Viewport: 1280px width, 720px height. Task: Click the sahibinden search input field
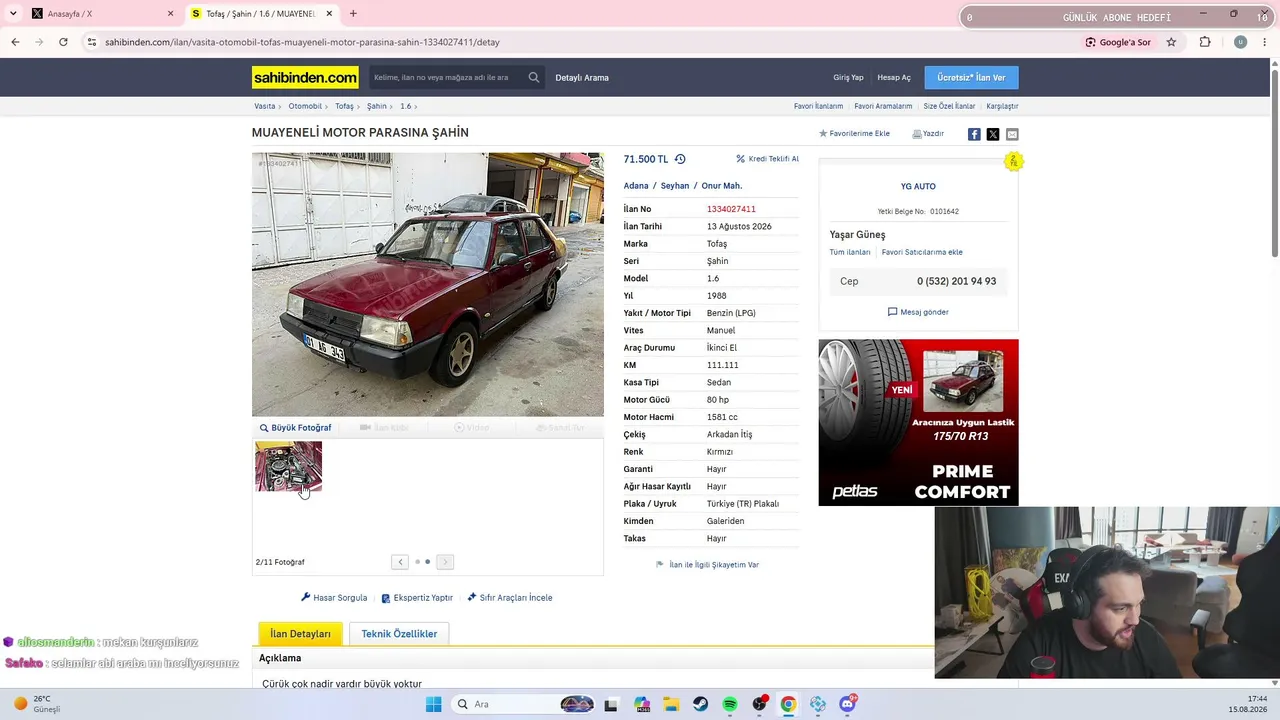click(446, 77)
